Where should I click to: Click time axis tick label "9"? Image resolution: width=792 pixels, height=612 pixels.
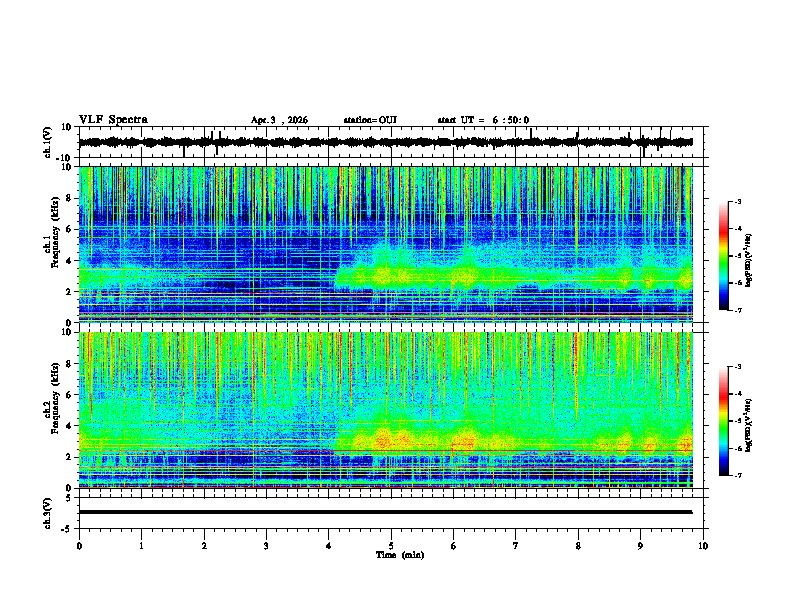pyautogui.click(x=640, y=546)
